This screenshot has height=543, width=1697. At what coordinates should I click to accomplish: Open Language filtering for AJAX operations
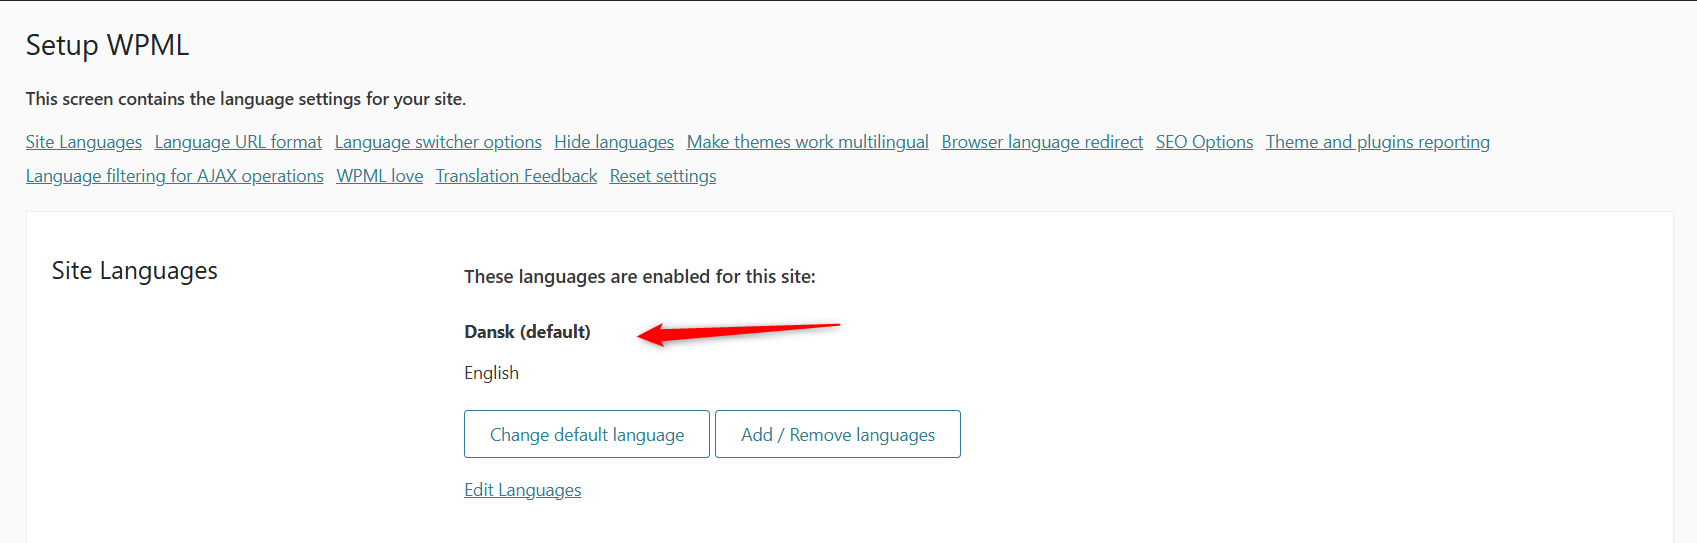(x=175, y=176)
